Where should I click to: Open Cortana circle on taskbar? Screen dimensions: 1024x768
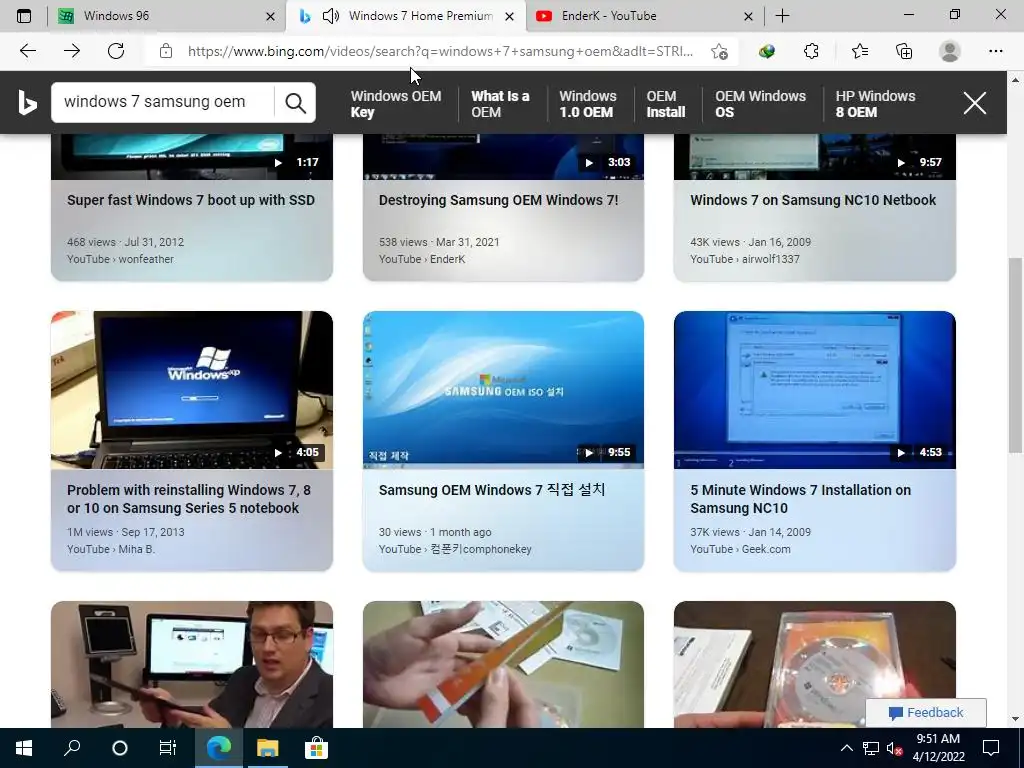click(120, 748)
